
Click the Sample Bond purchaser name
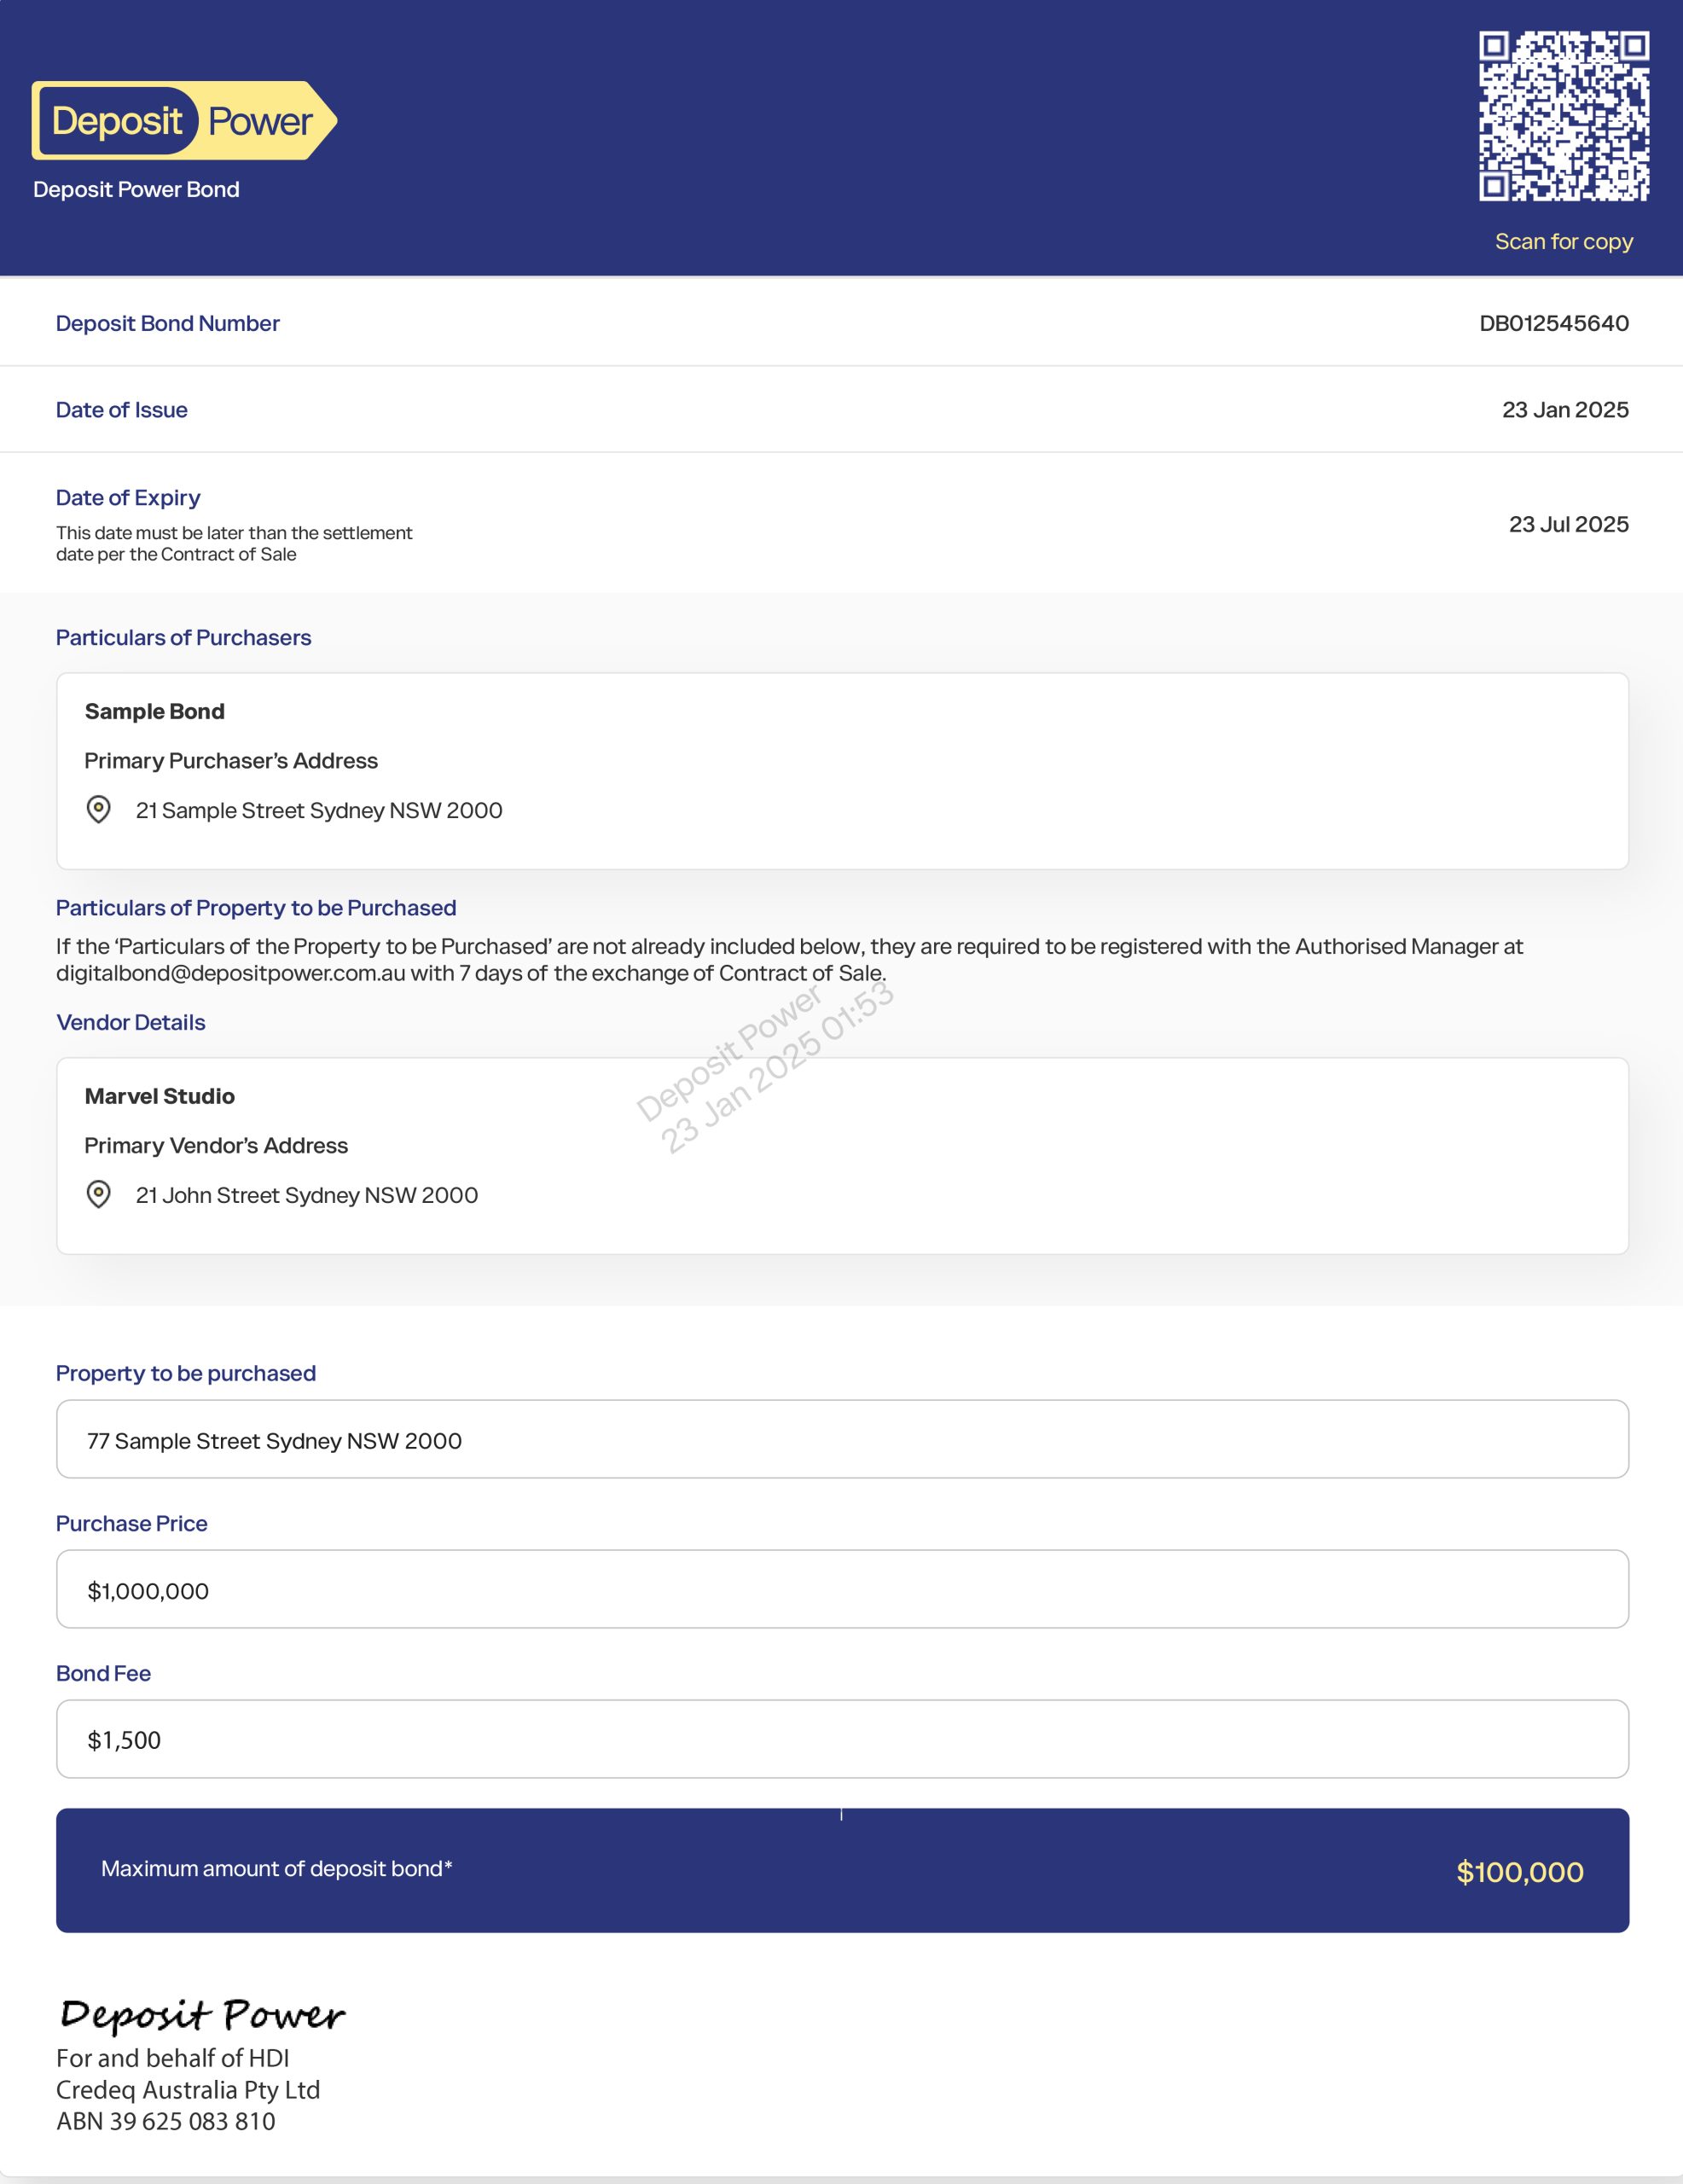(155, 711)
